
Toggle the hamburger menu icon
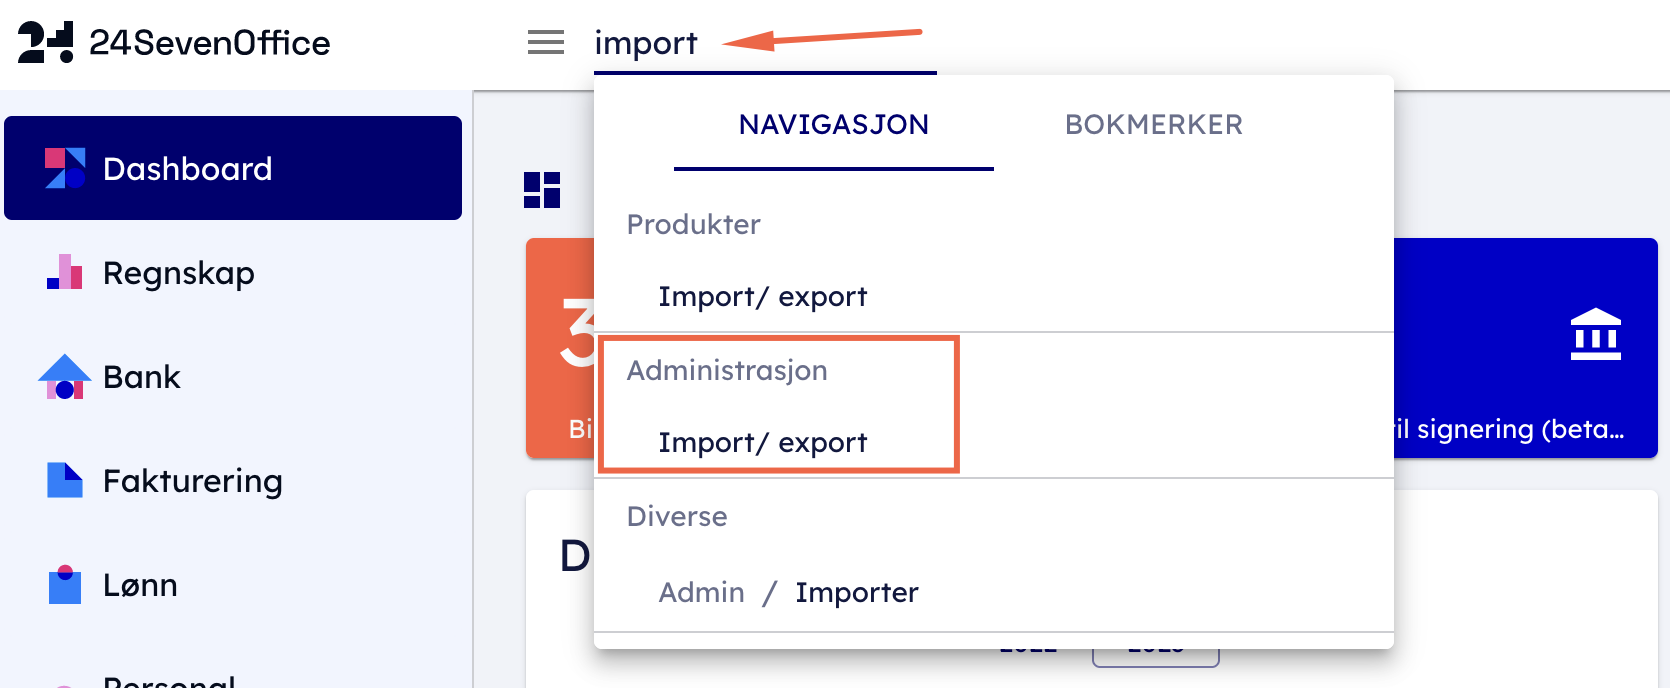coord(546,42)
